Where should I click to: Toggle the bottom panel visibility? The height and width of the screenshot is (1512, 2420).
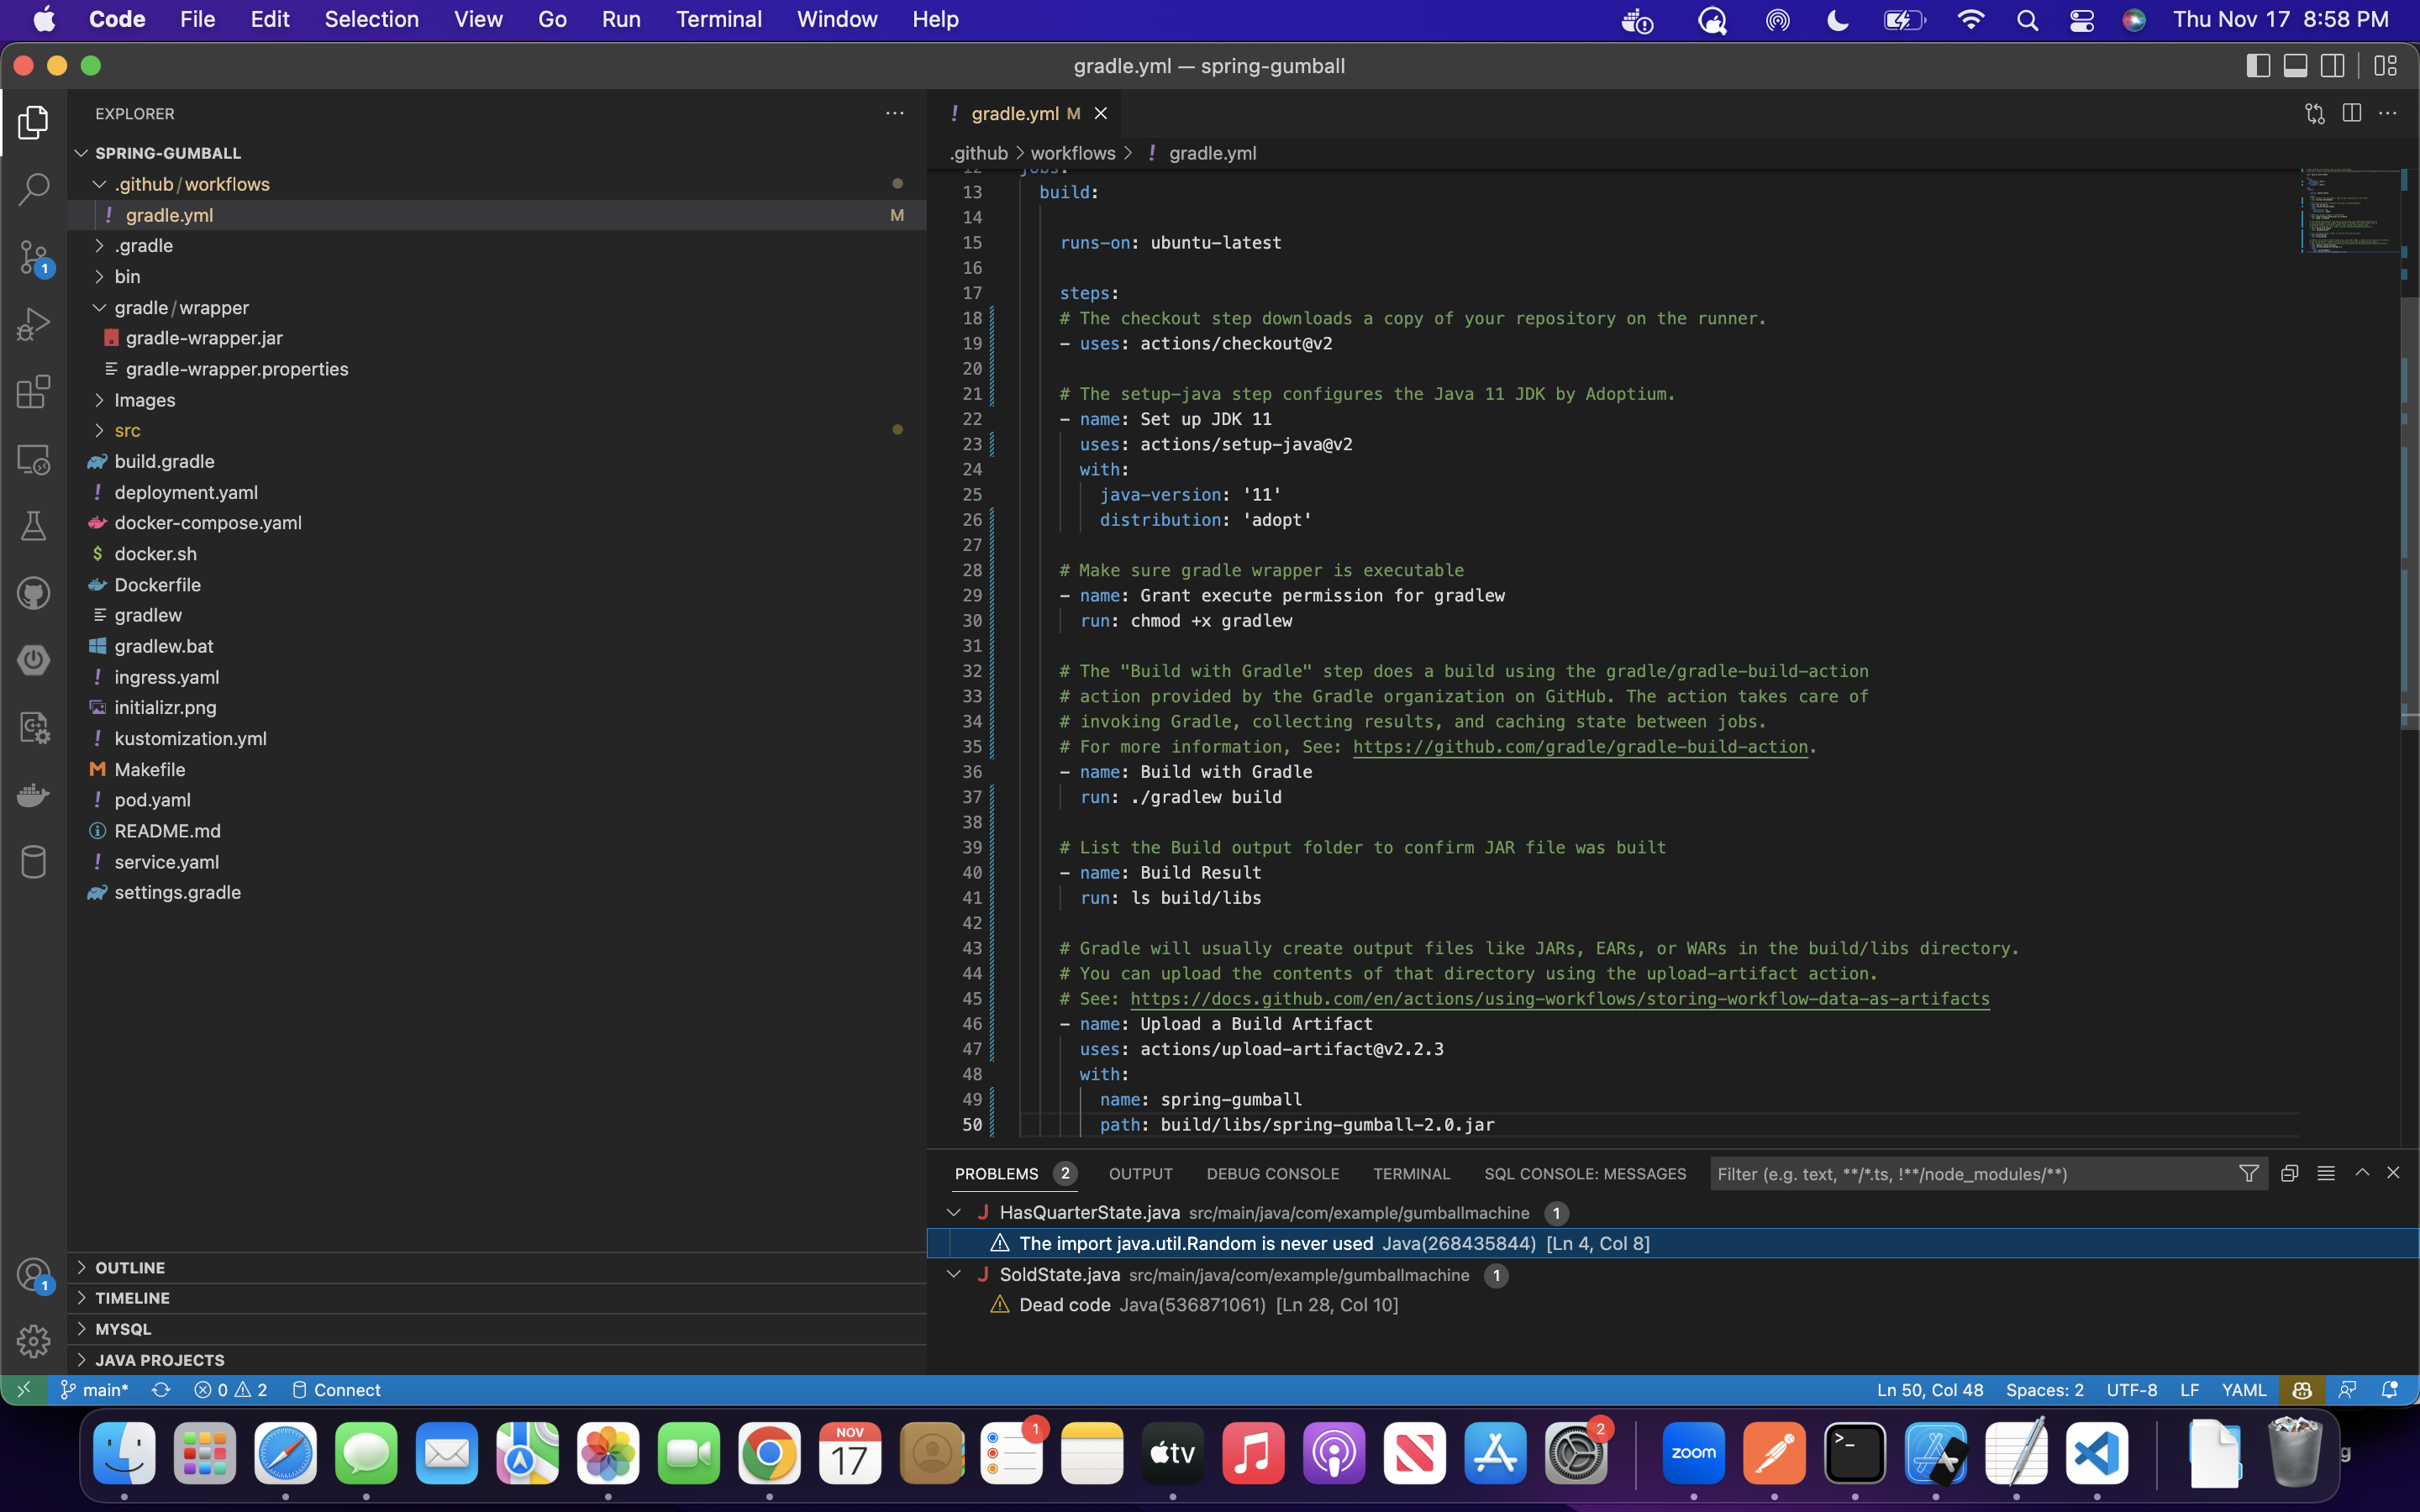pos(2294,65)
